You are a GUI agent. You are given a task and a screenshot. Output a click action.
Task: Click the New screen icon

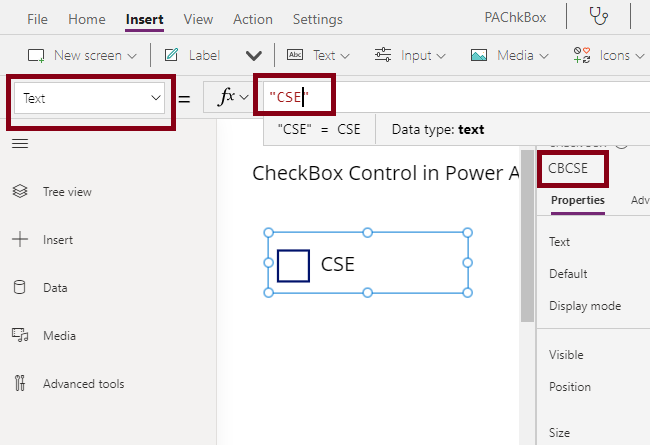pyautogui.click(x=36, y=56)
